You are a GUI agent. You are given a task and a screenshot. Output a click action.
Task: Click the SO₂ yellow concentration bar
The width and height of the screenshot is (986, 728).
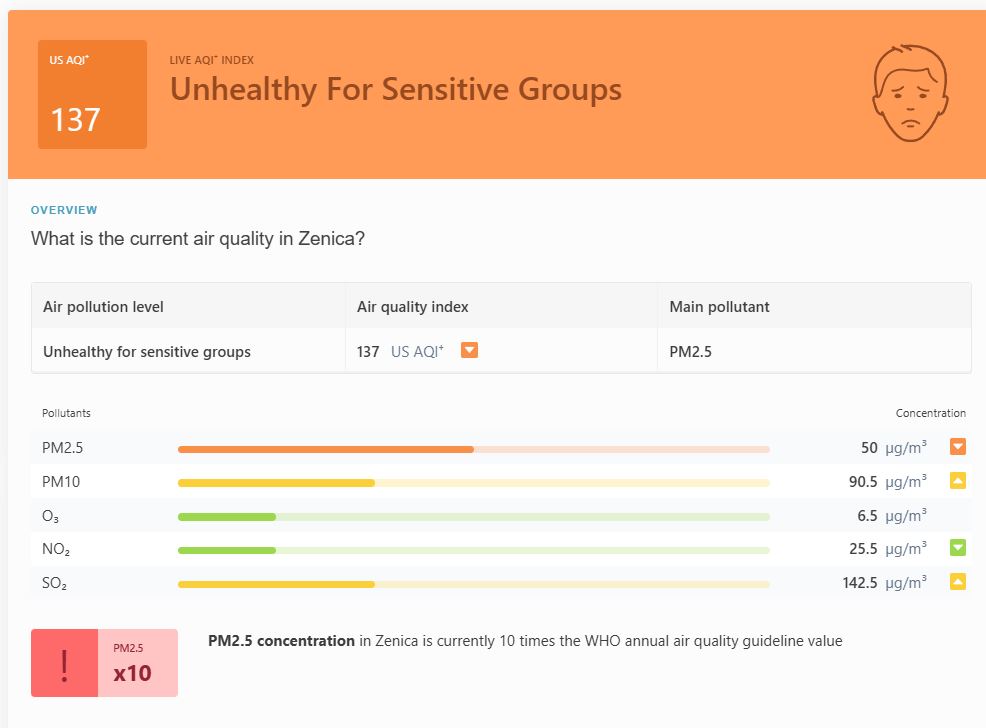tap(276, 584)
